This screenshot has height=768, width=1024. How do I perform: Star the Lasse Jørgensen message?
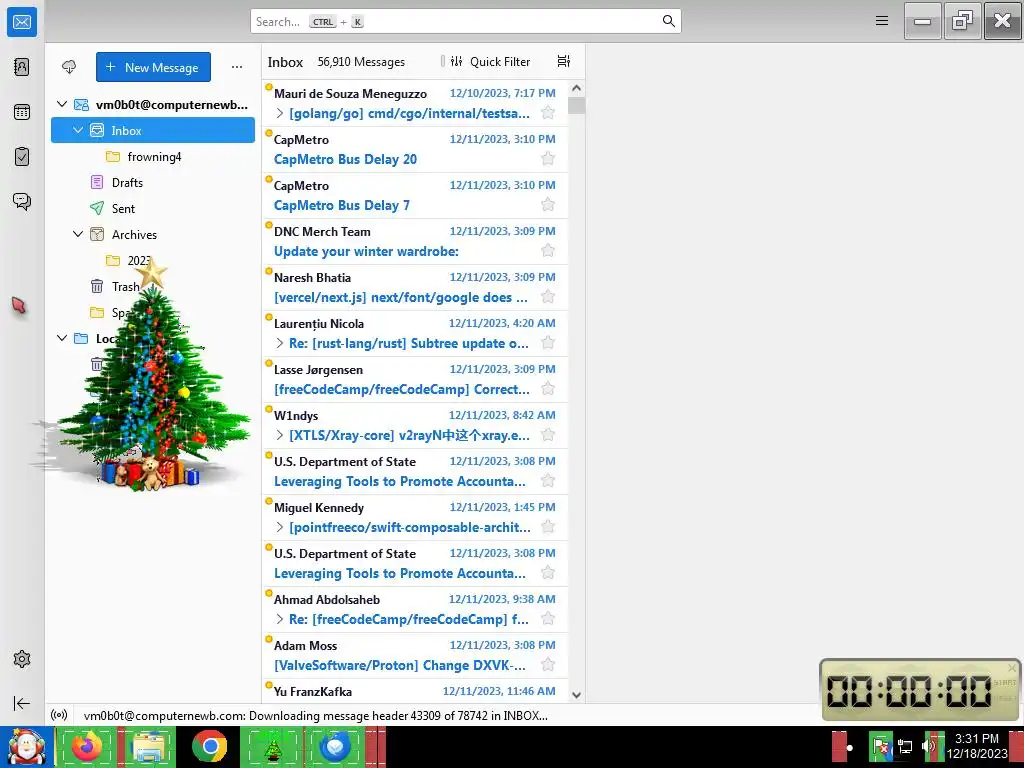pyautogui.click(x=548, y=389)
